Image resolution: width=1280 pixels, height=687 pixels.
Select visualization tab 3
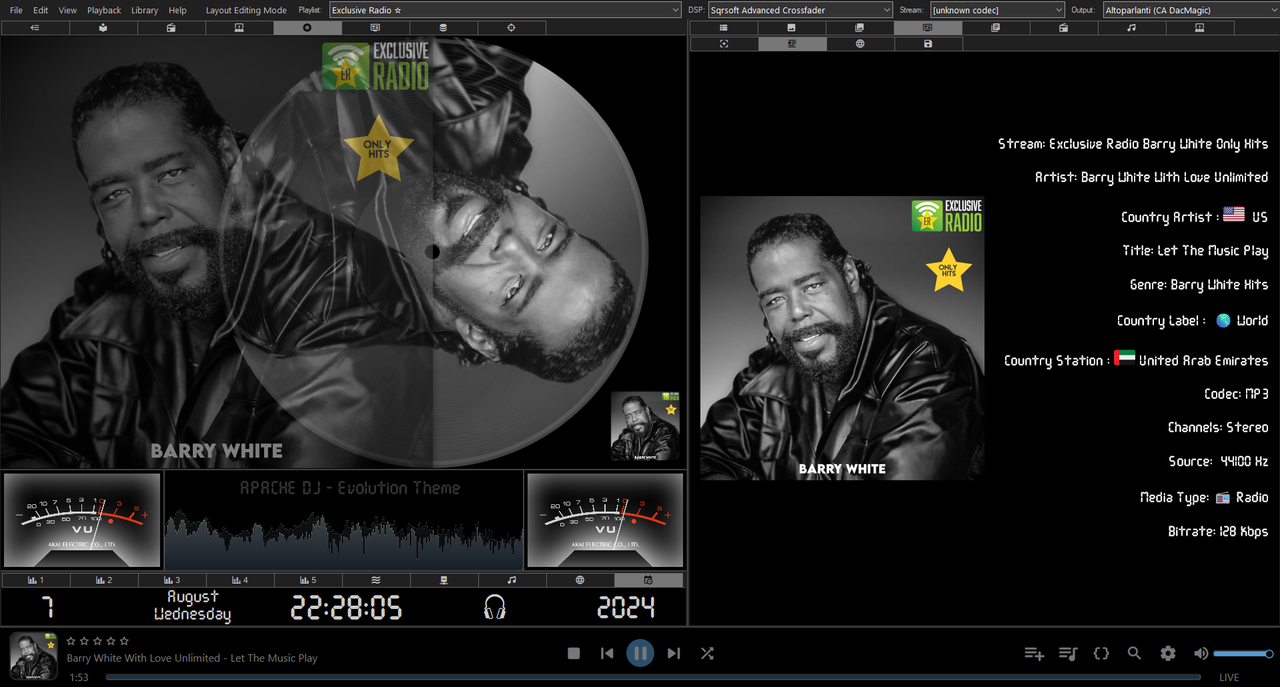coord(171,580)
